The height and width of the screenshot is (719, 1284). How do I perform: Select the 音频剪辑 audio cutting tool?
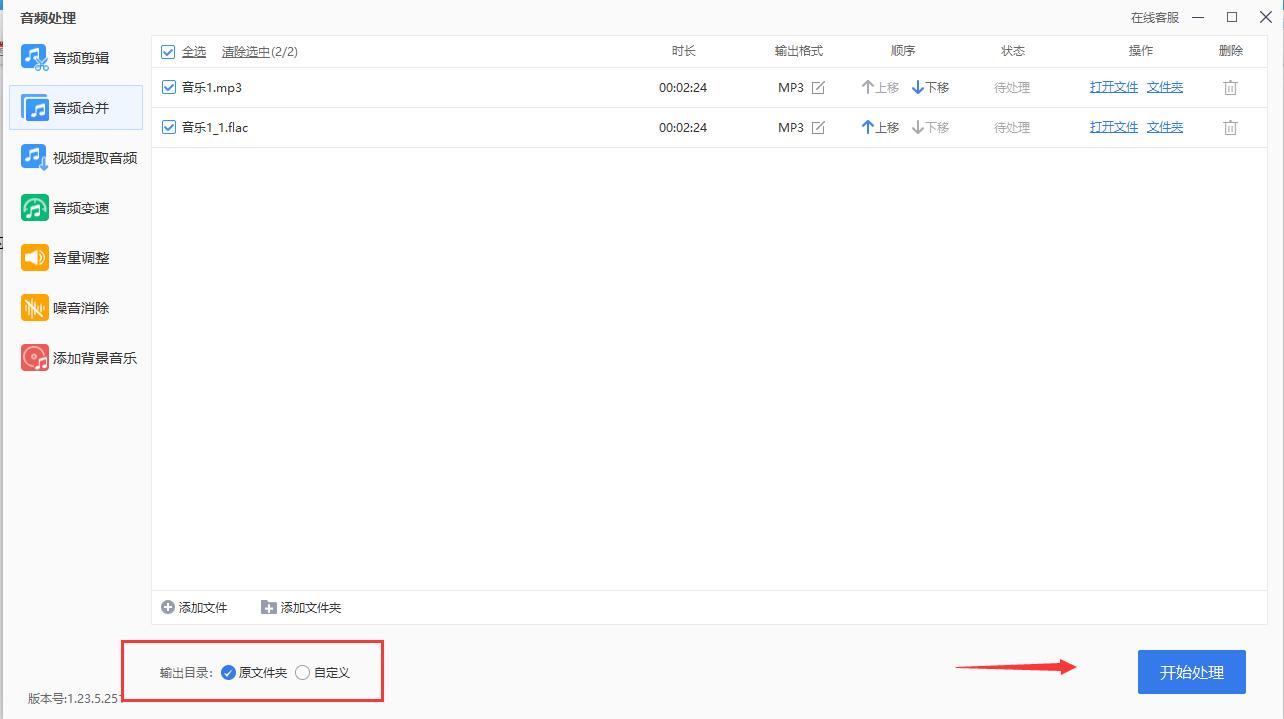pos(76,57)
